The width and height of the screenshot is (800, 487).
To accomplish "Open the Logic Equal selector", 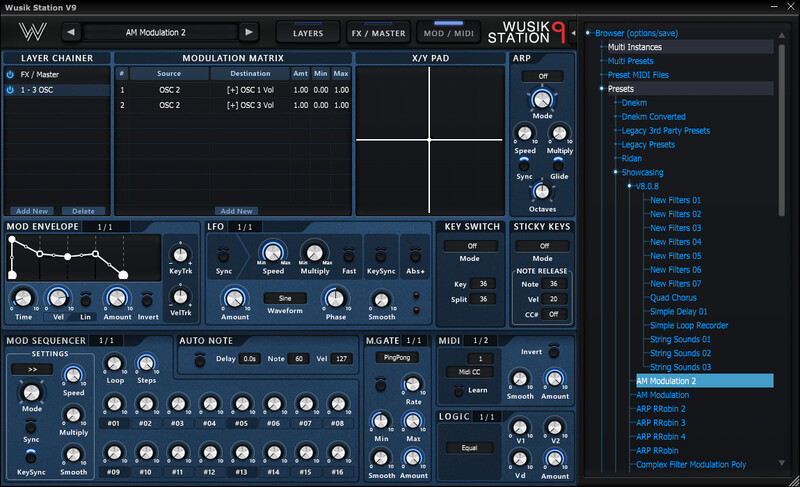I will (469, 448).
